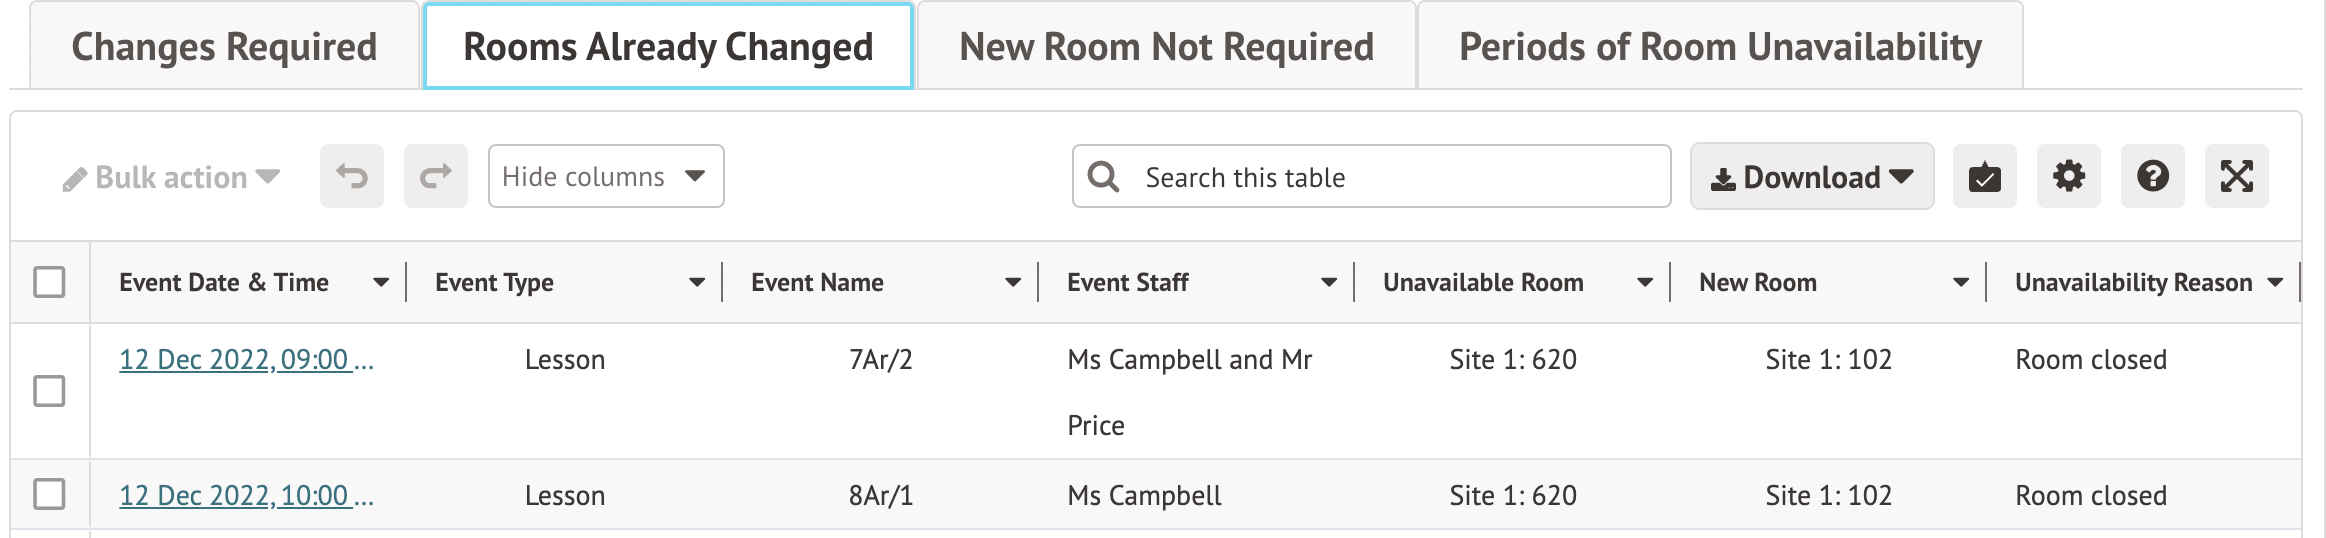Open table settings gear icon
This screenshot has height=538, width=2326.
2068,177
